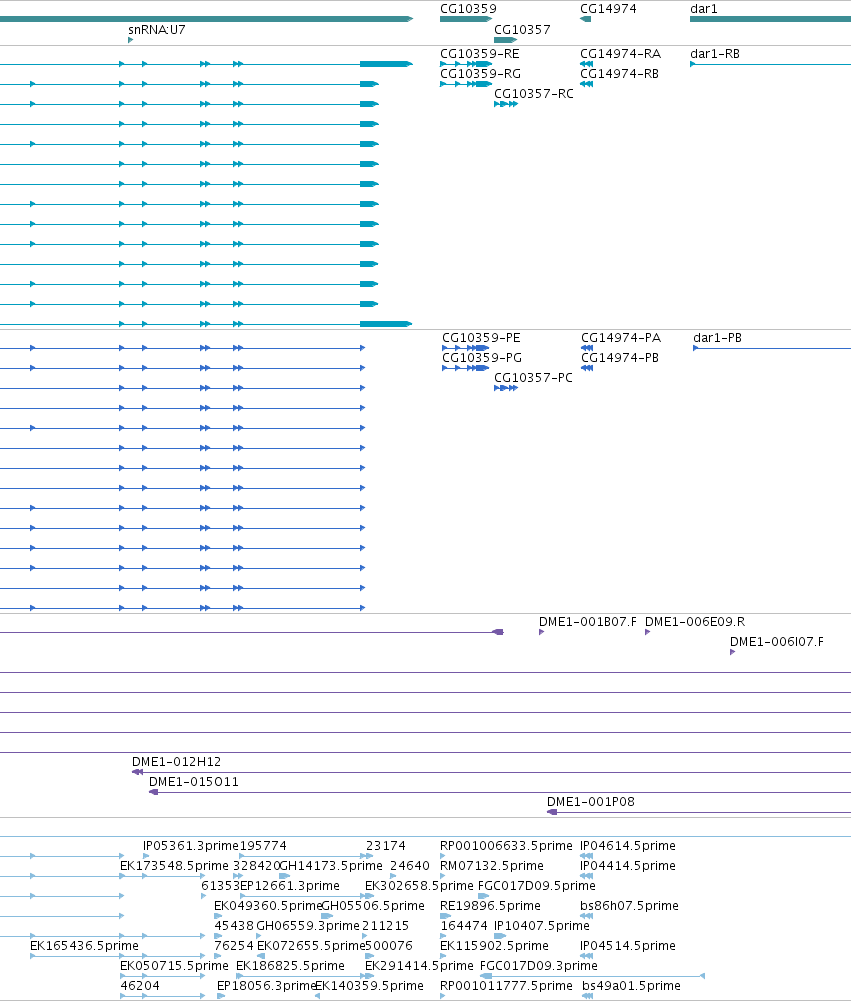
Task: Click the dar1-PB protein label
Action: tap(717, 338)
